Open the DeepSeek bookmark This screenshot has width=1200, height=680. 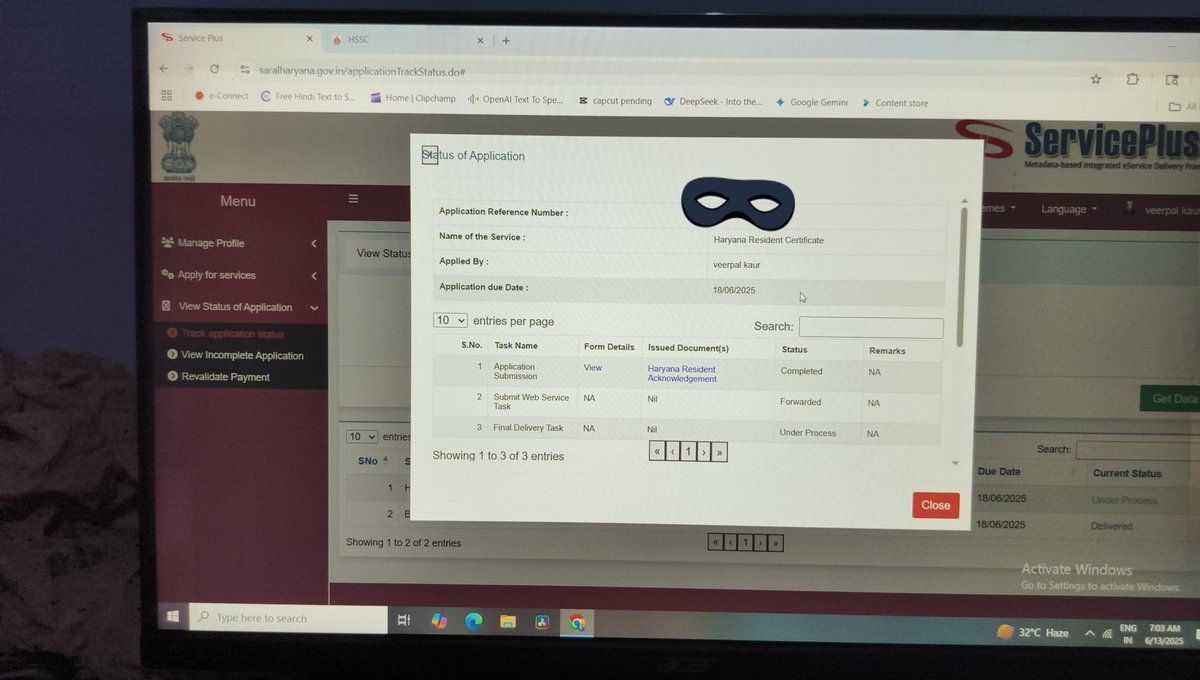coord(713,102)
